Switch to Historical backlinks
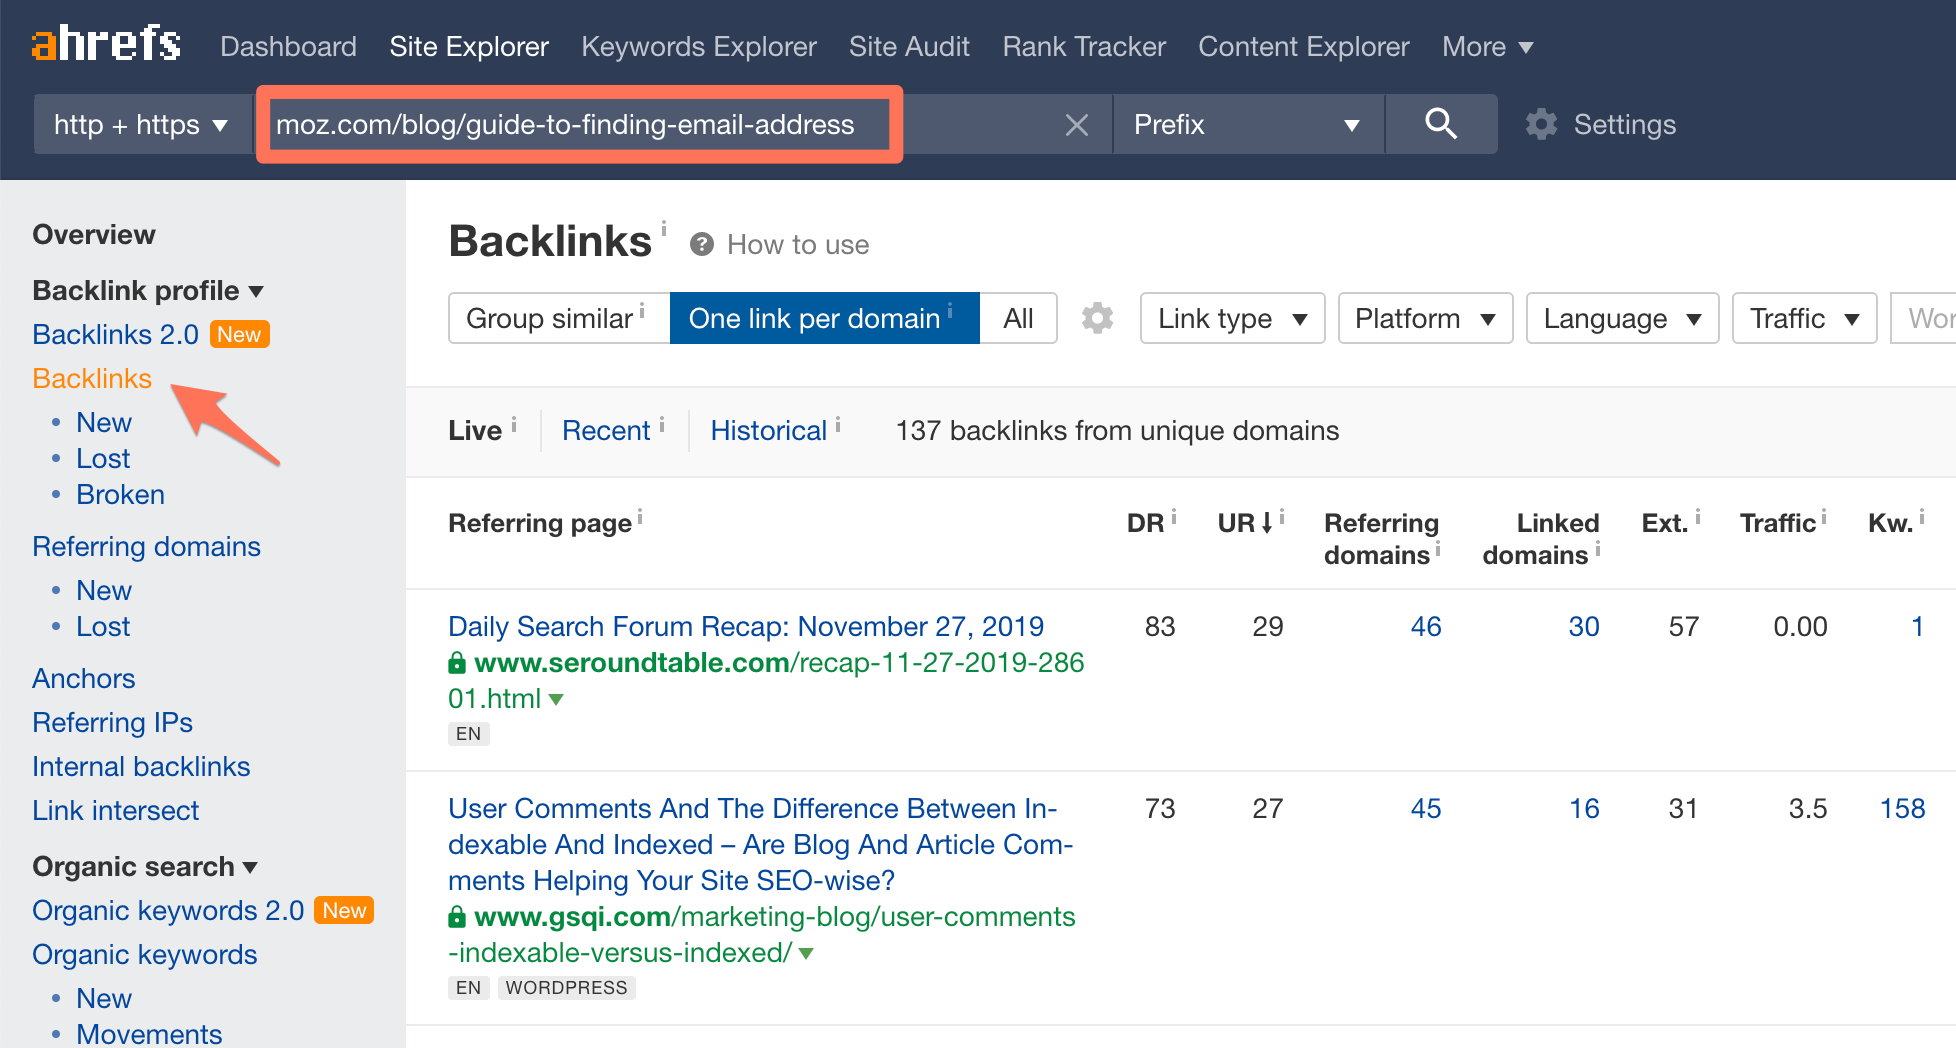 [x=768, y=430]
